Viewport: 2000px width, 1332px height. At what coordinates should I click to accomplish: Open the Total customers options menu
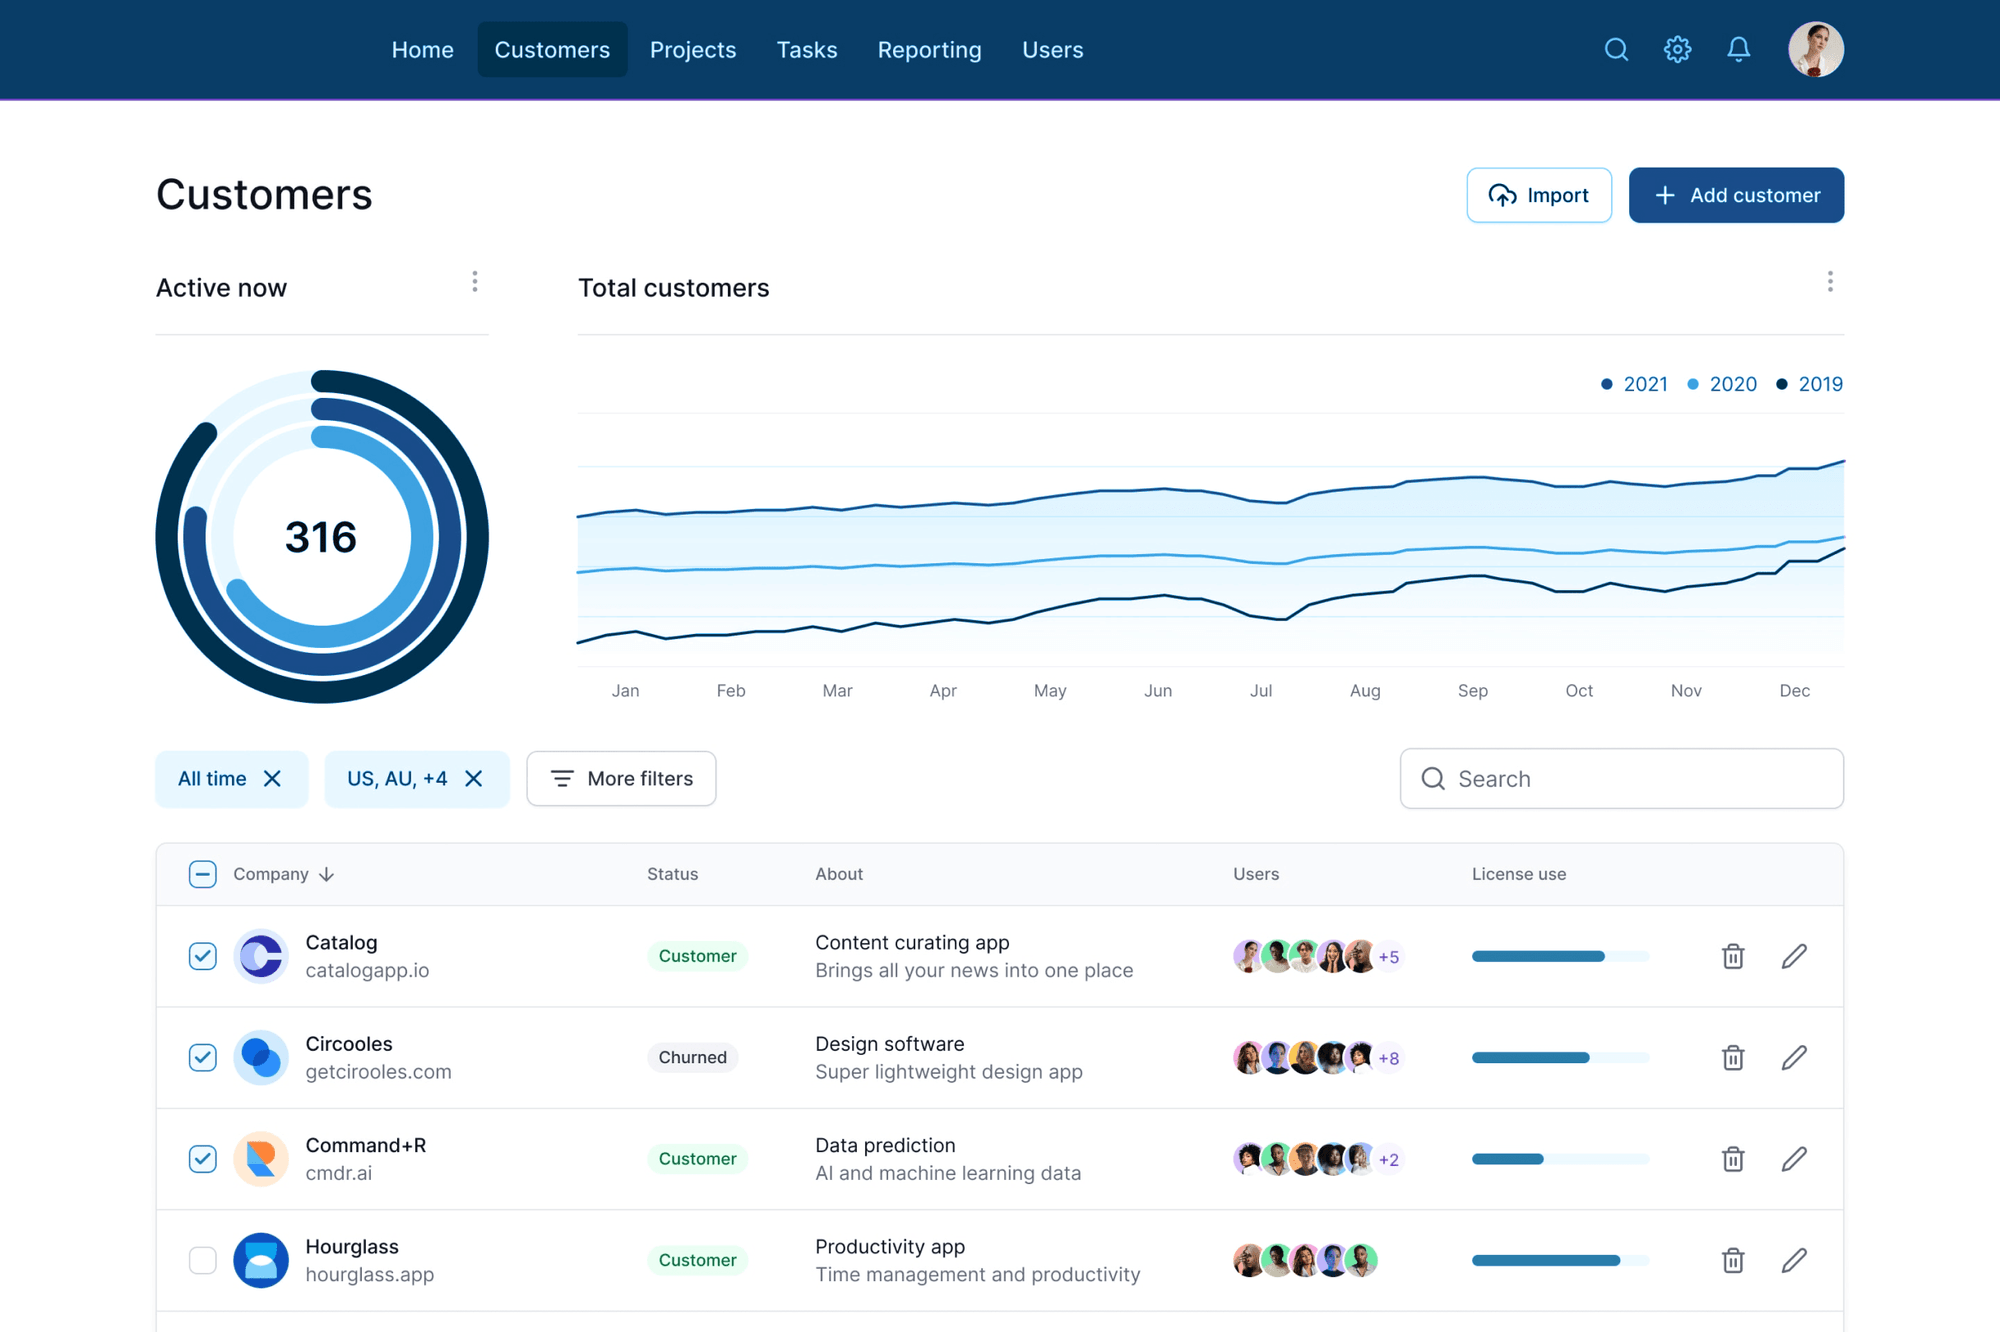click(1830, 282)
